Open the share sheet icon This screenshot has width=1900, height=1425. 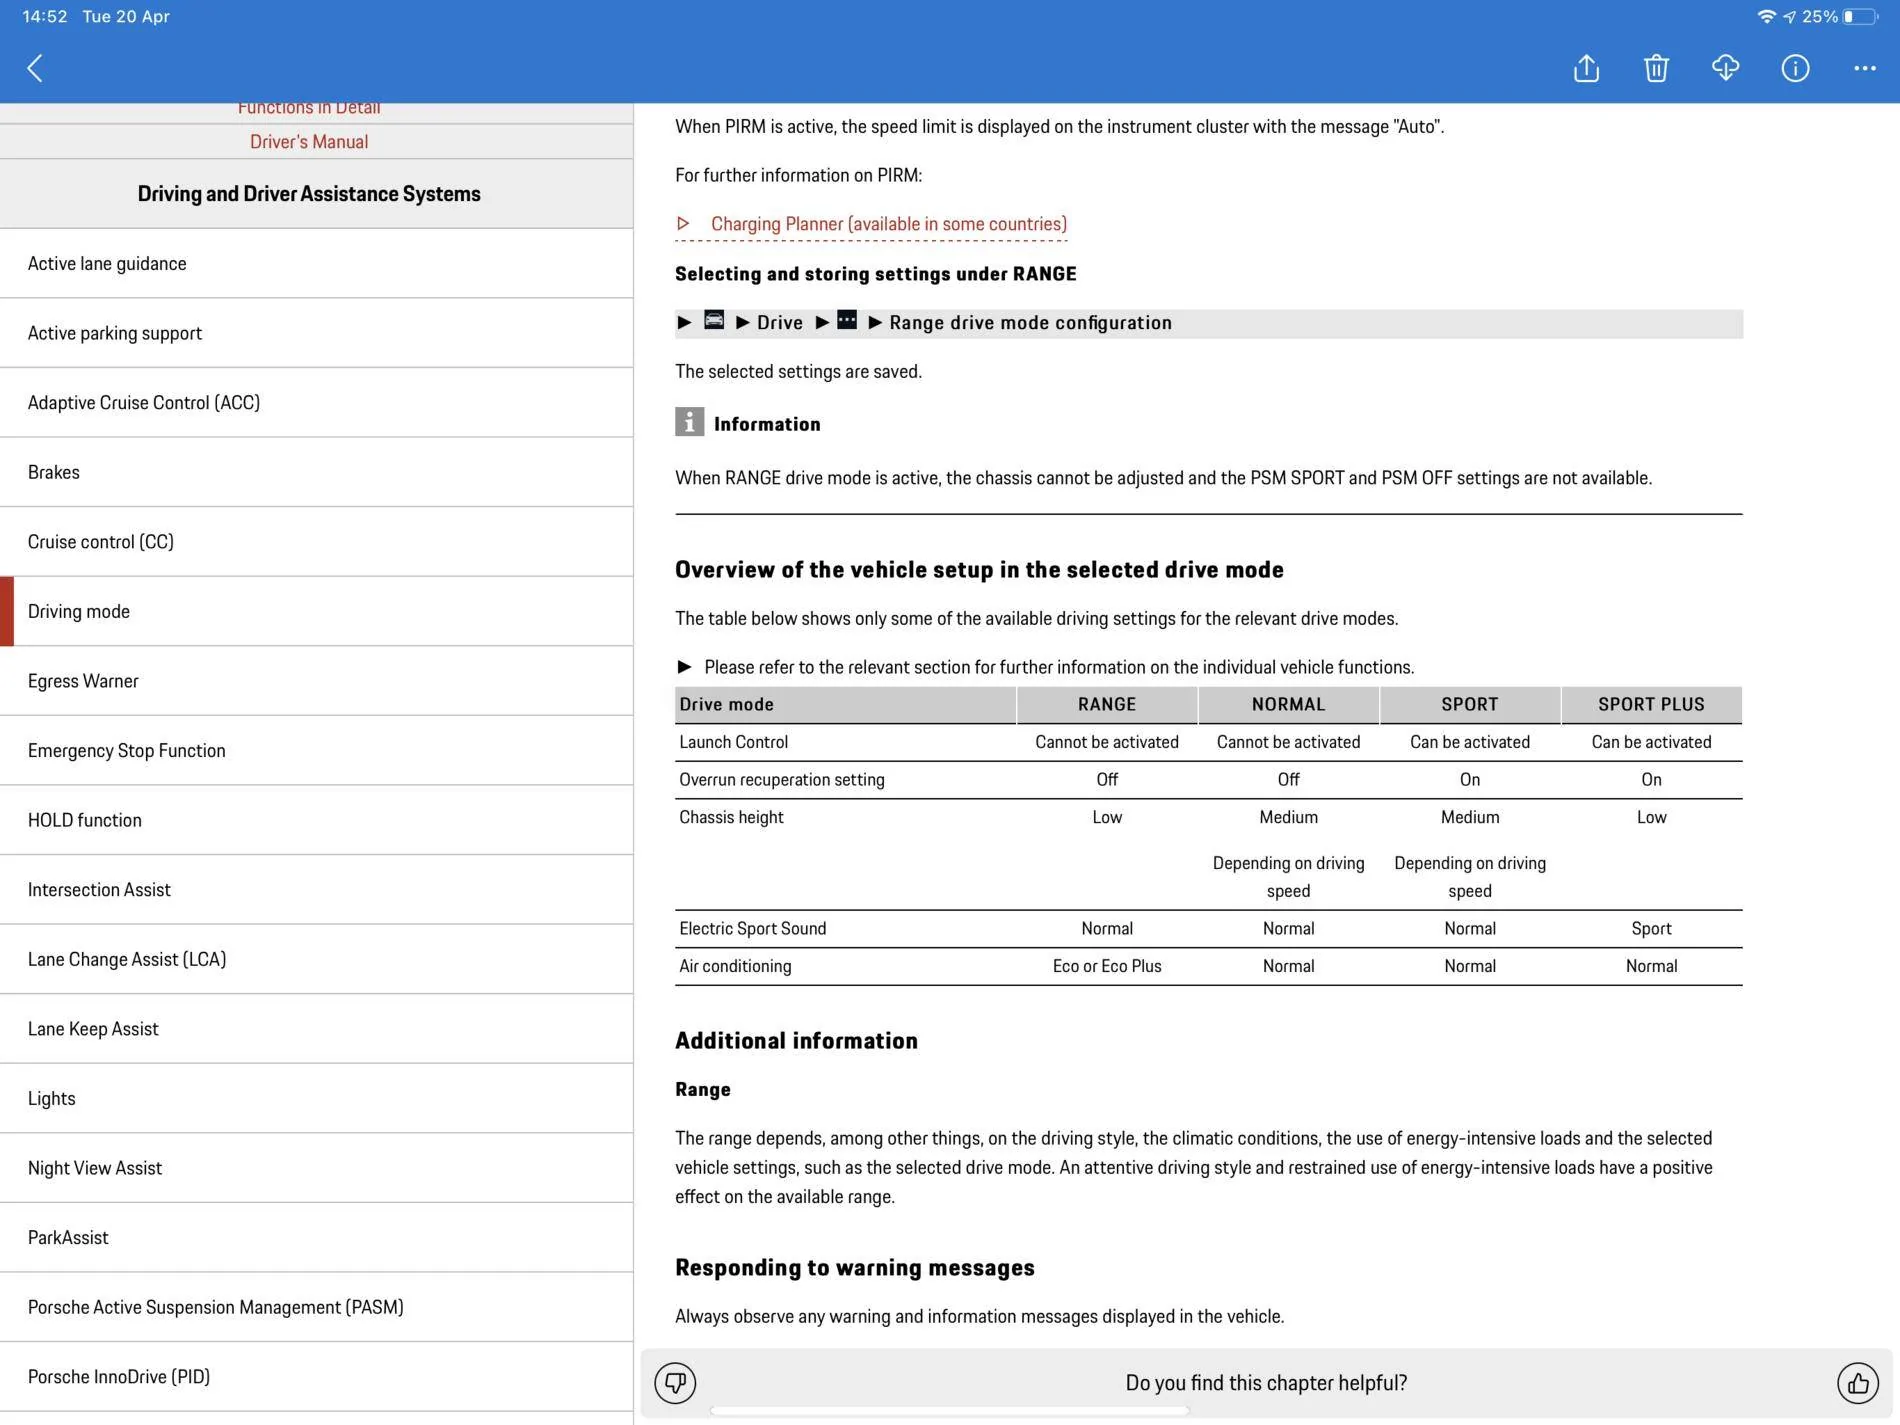coord(1586,68)
